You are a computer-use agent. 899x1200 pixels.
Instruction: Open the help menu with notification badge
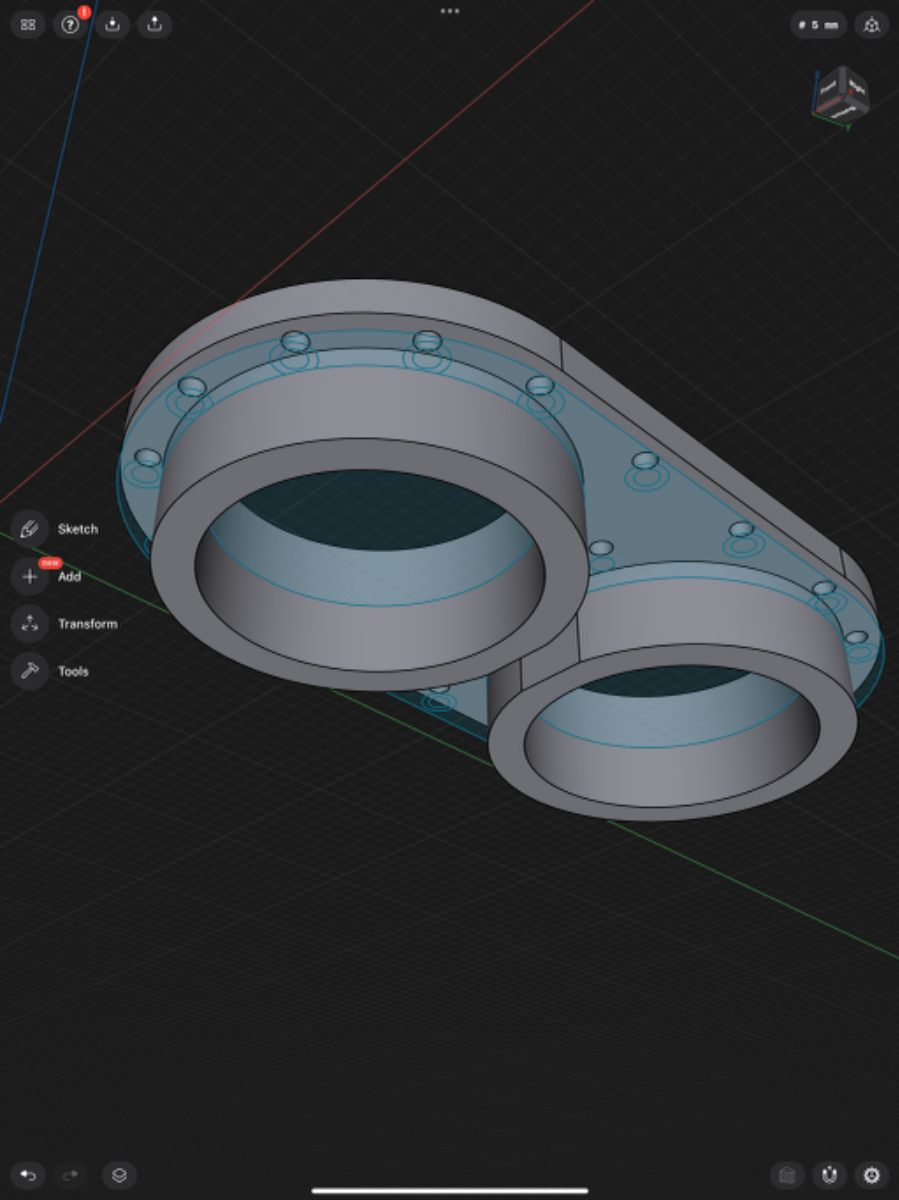pos(70,25)
